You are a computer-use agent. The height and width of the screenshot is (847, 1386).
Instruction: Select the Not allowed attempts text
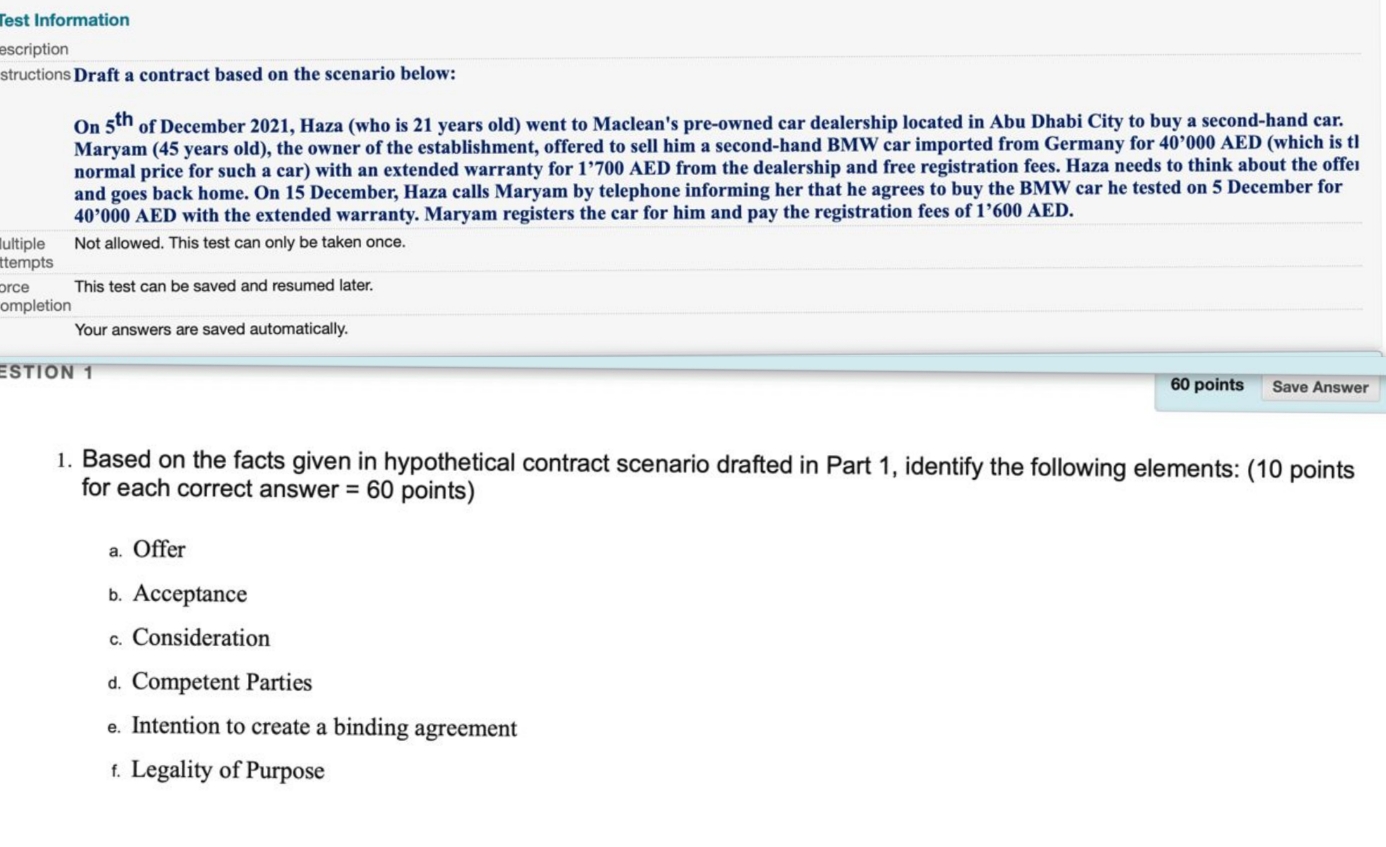(x=239, y=243)
